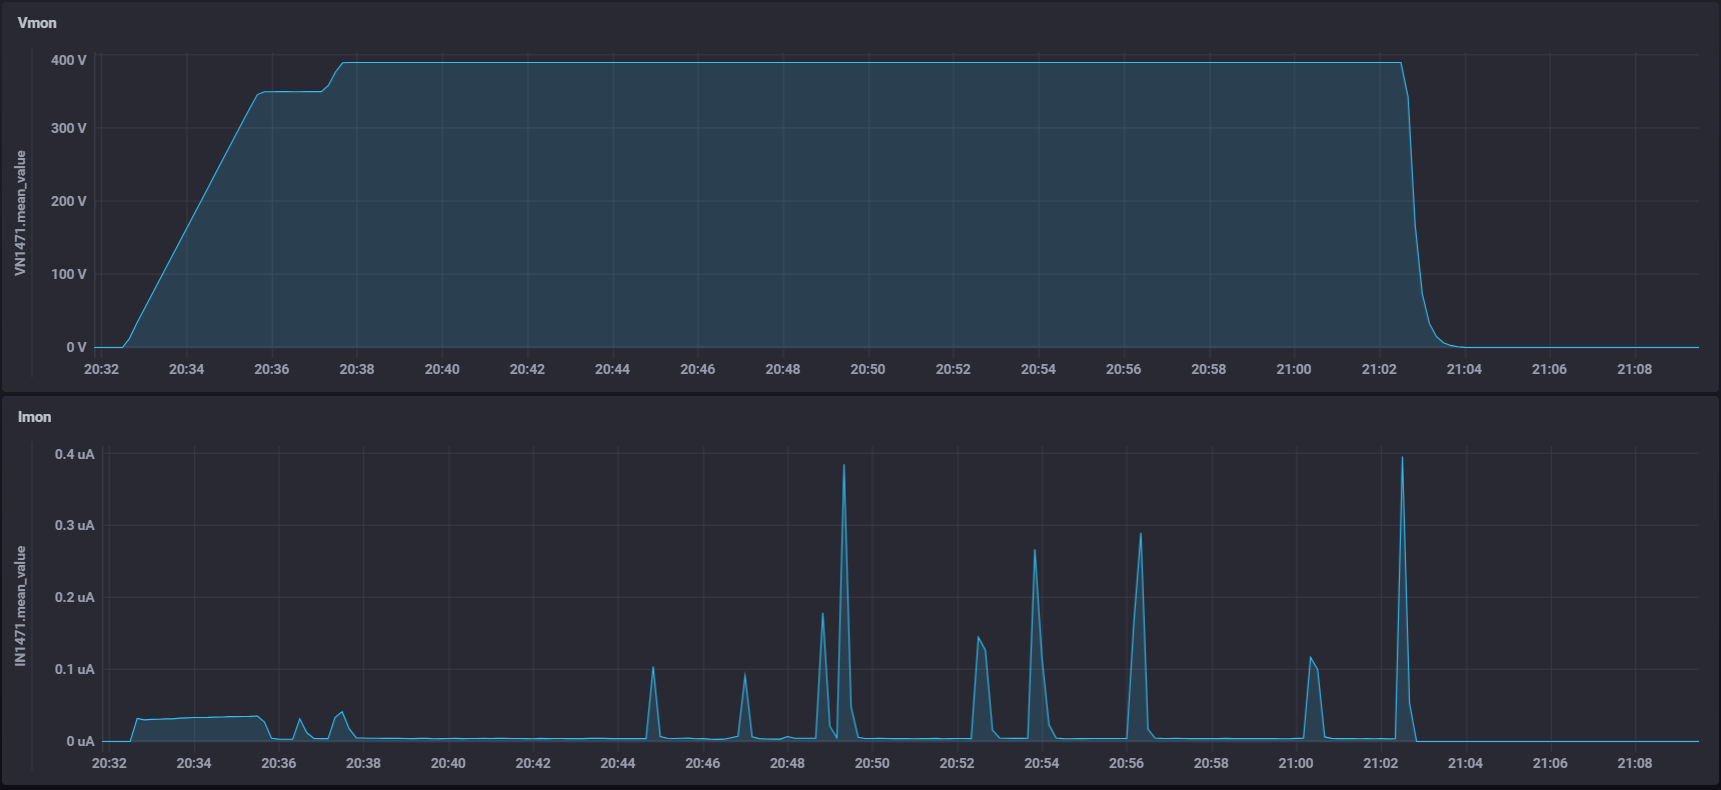
Task: Click the 20:50 time label in Vmon
Action: pos(868,369)
